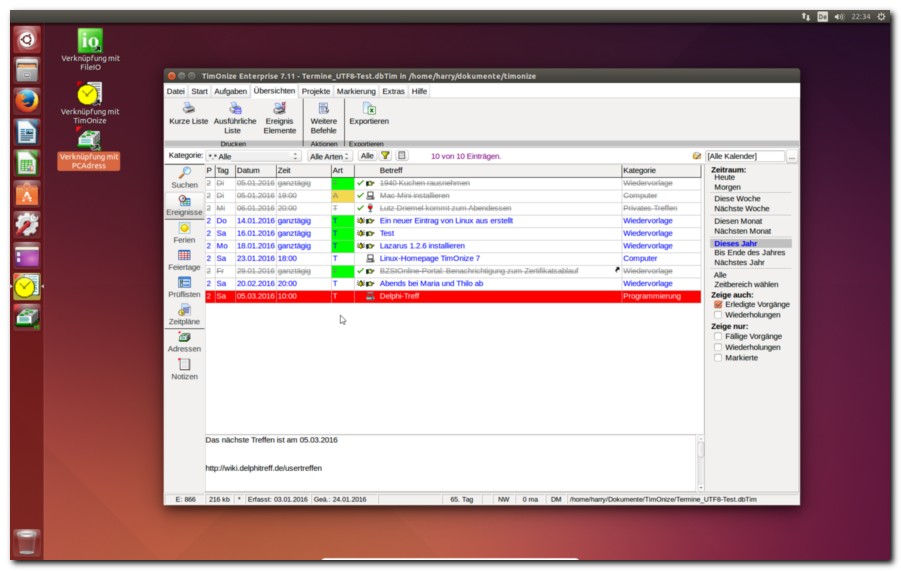Screen dimensions: 901x571
Task: Open Verknüpfung mit TimOnize desktop shortcut
Action: [x=90, y=102]
